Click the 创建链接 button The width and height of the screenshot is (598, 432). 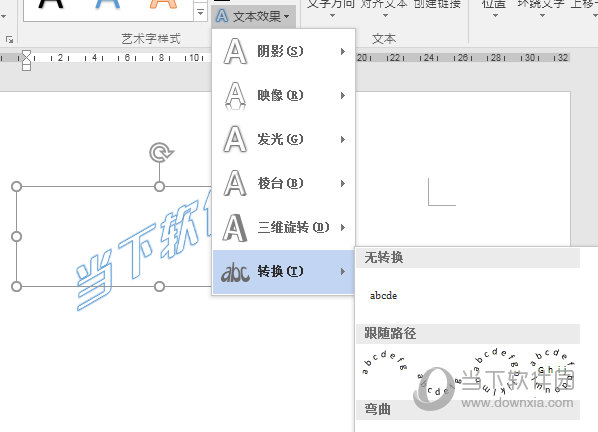[437, 4]
